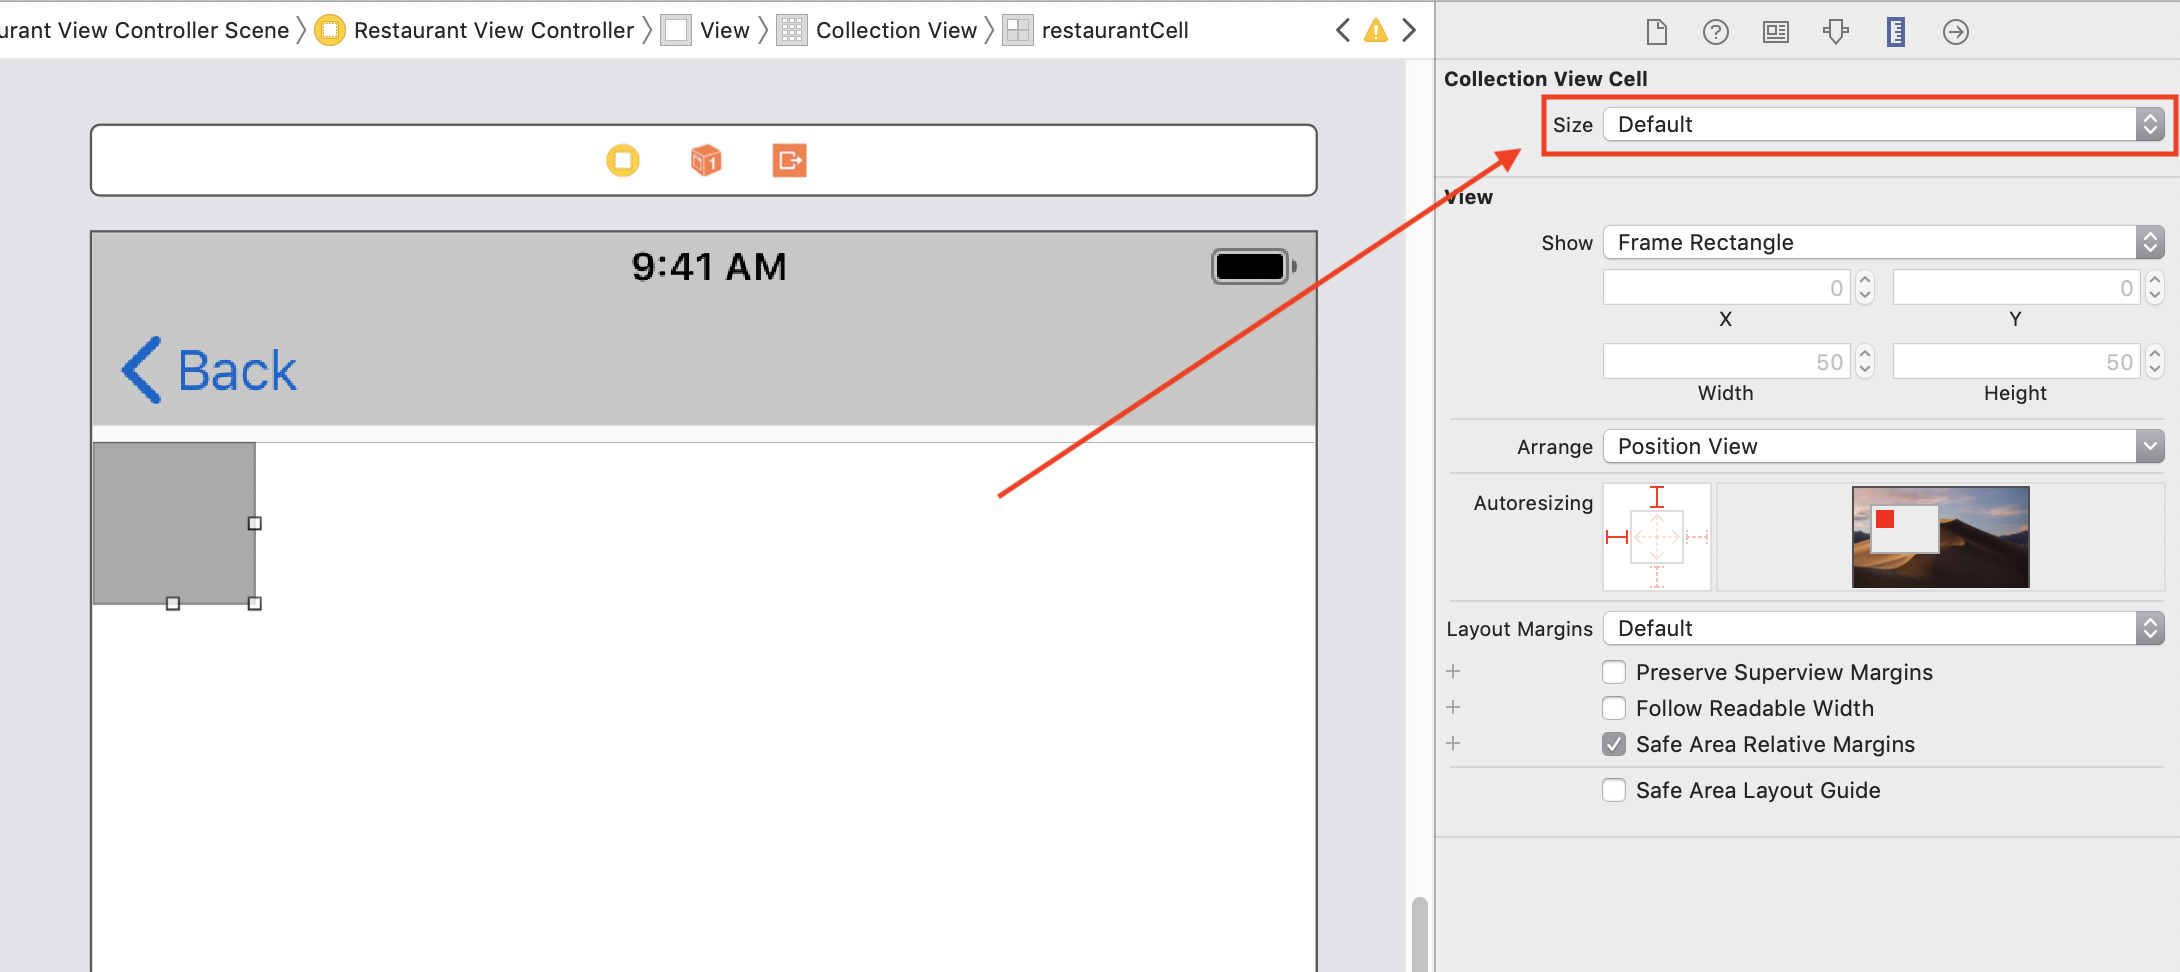
Task: Click the X position stepper
Action: point(1865,288)
